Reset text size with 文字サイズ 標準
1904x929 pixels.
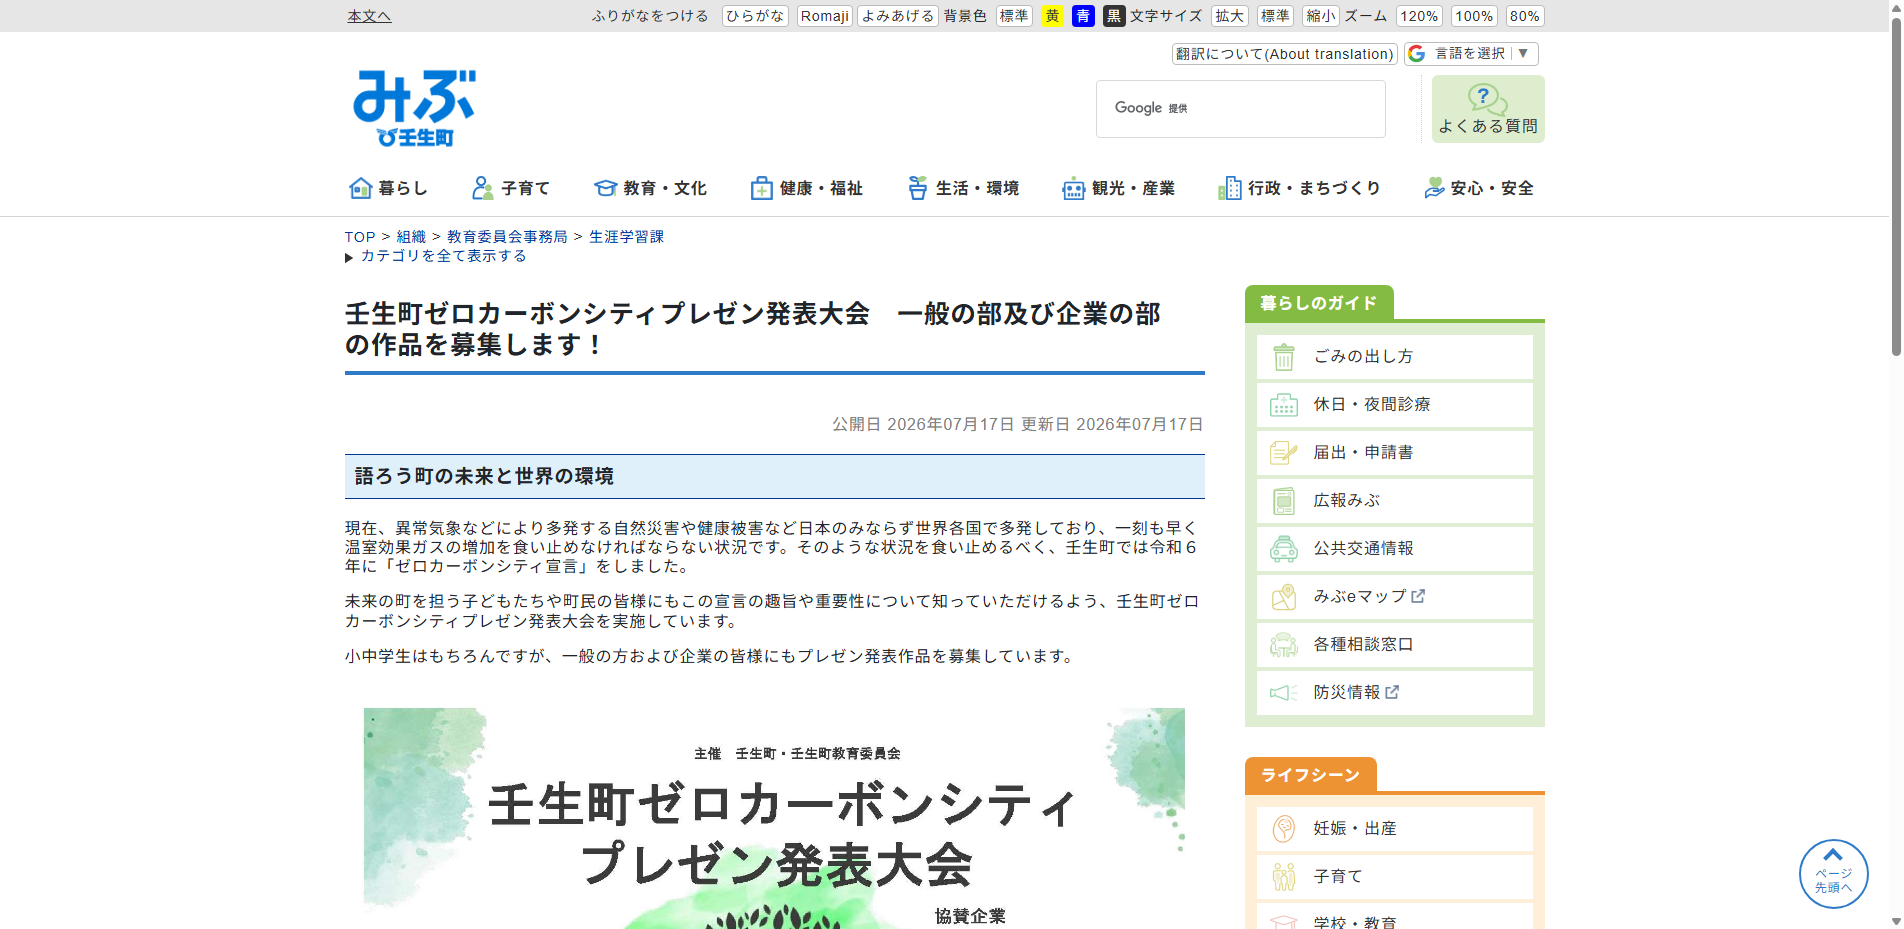pos(1275,16)
